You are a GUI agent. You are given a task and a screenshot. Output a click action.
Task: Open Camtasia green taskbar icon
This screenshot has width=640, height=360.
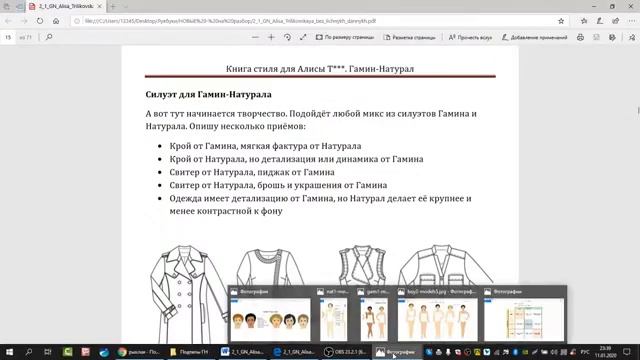(x=67, y=352)
